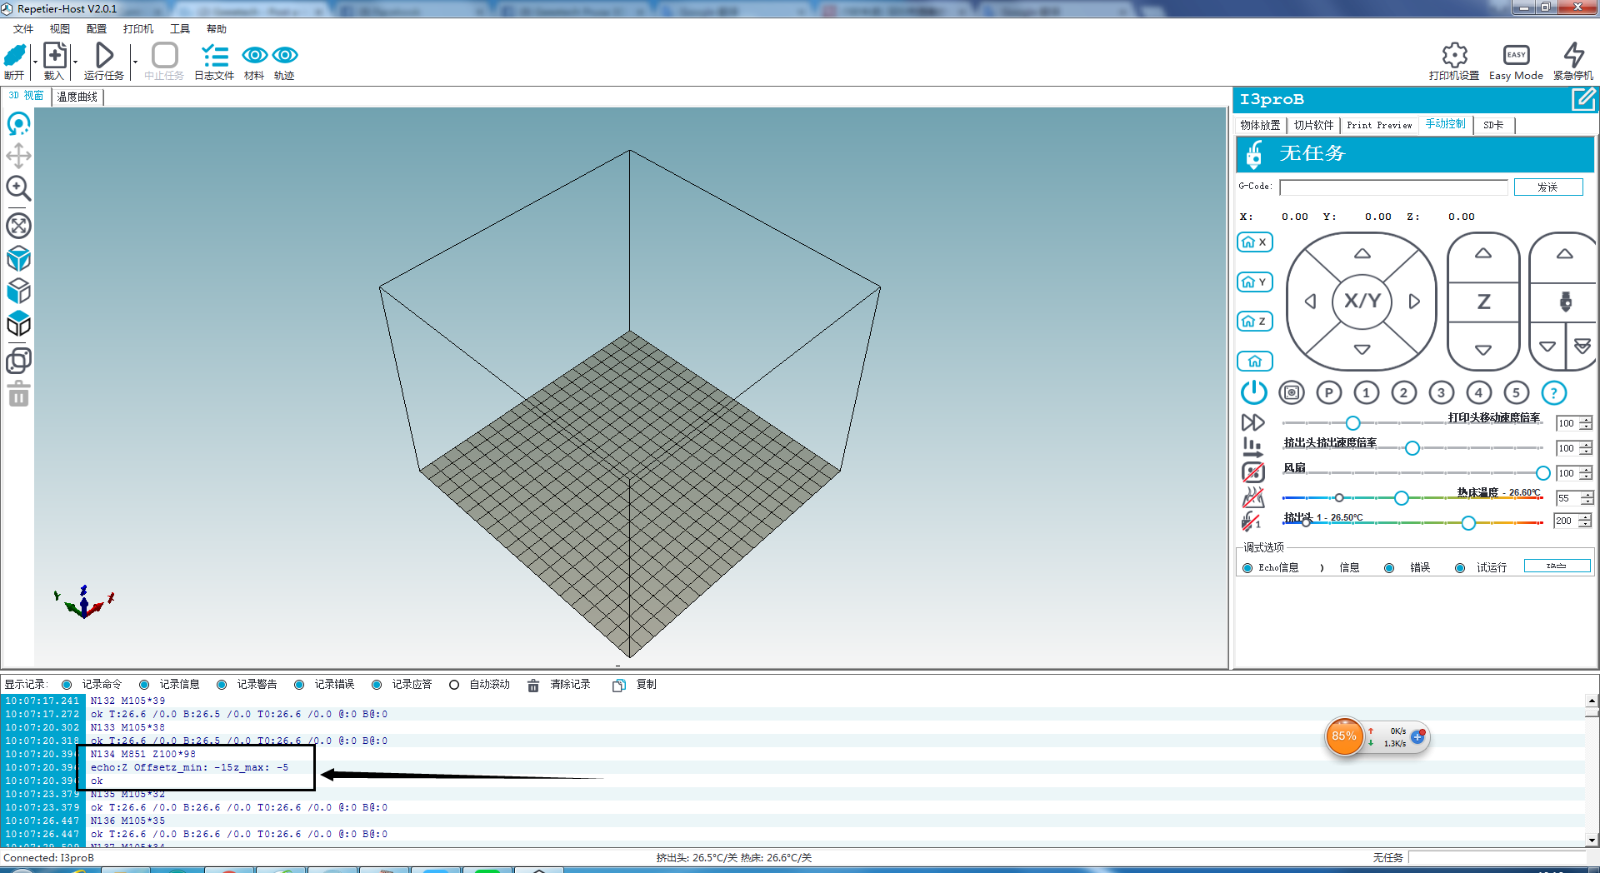Click 清除记录 clear log button
The width and height of the screenshot is (1600, 873).
(x=559, y=685)
